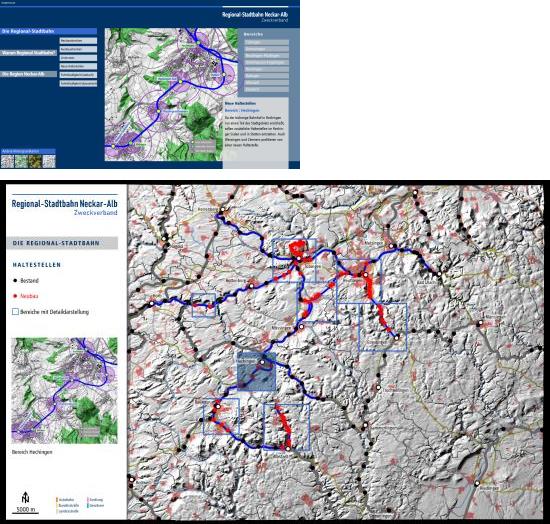The height and width of the screenshot is (524, 550).
Task: Click the 'Bereiche mit Detaildarstellung' legend square
Action: (15, 311)
